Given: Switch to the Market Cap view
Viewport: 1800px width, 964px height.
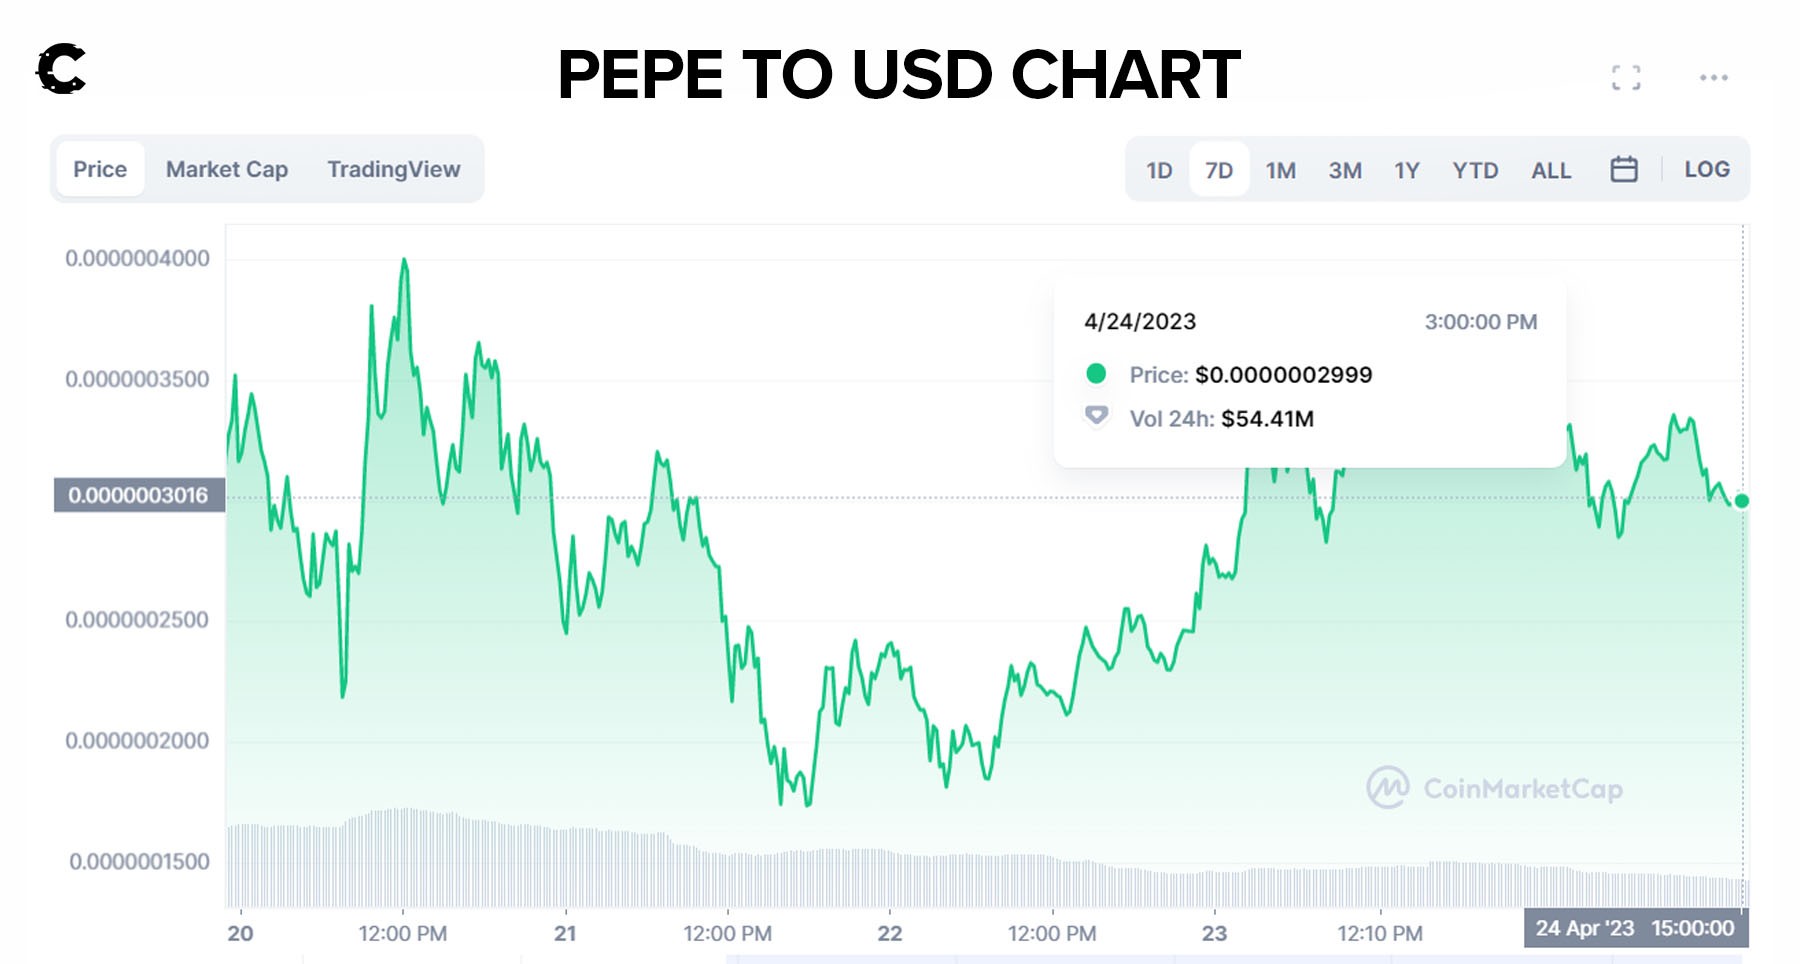Looking at the screenshot, I should tap(227, 170).
